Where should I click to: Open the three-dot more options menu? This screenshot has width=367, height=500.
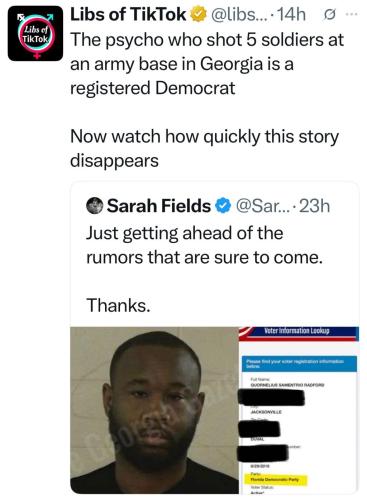point(352,14)
